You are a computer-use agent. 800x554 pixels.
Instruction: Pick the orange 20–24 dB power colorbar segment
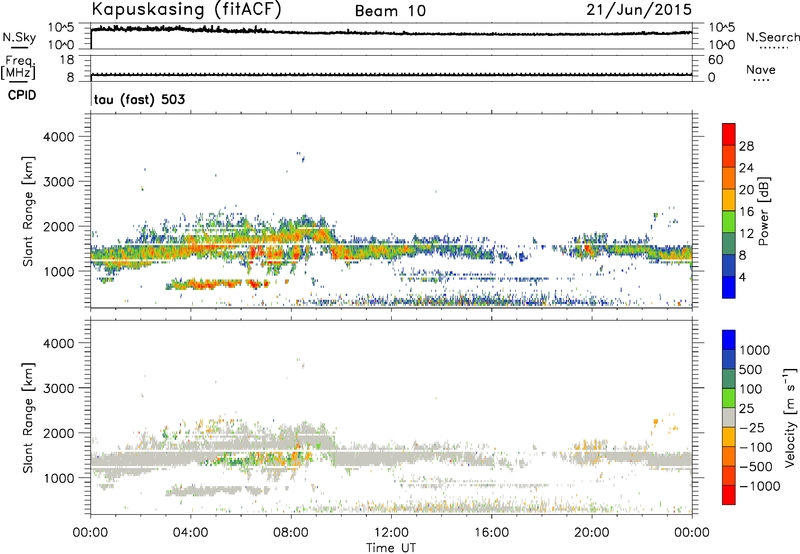(729, 178)
